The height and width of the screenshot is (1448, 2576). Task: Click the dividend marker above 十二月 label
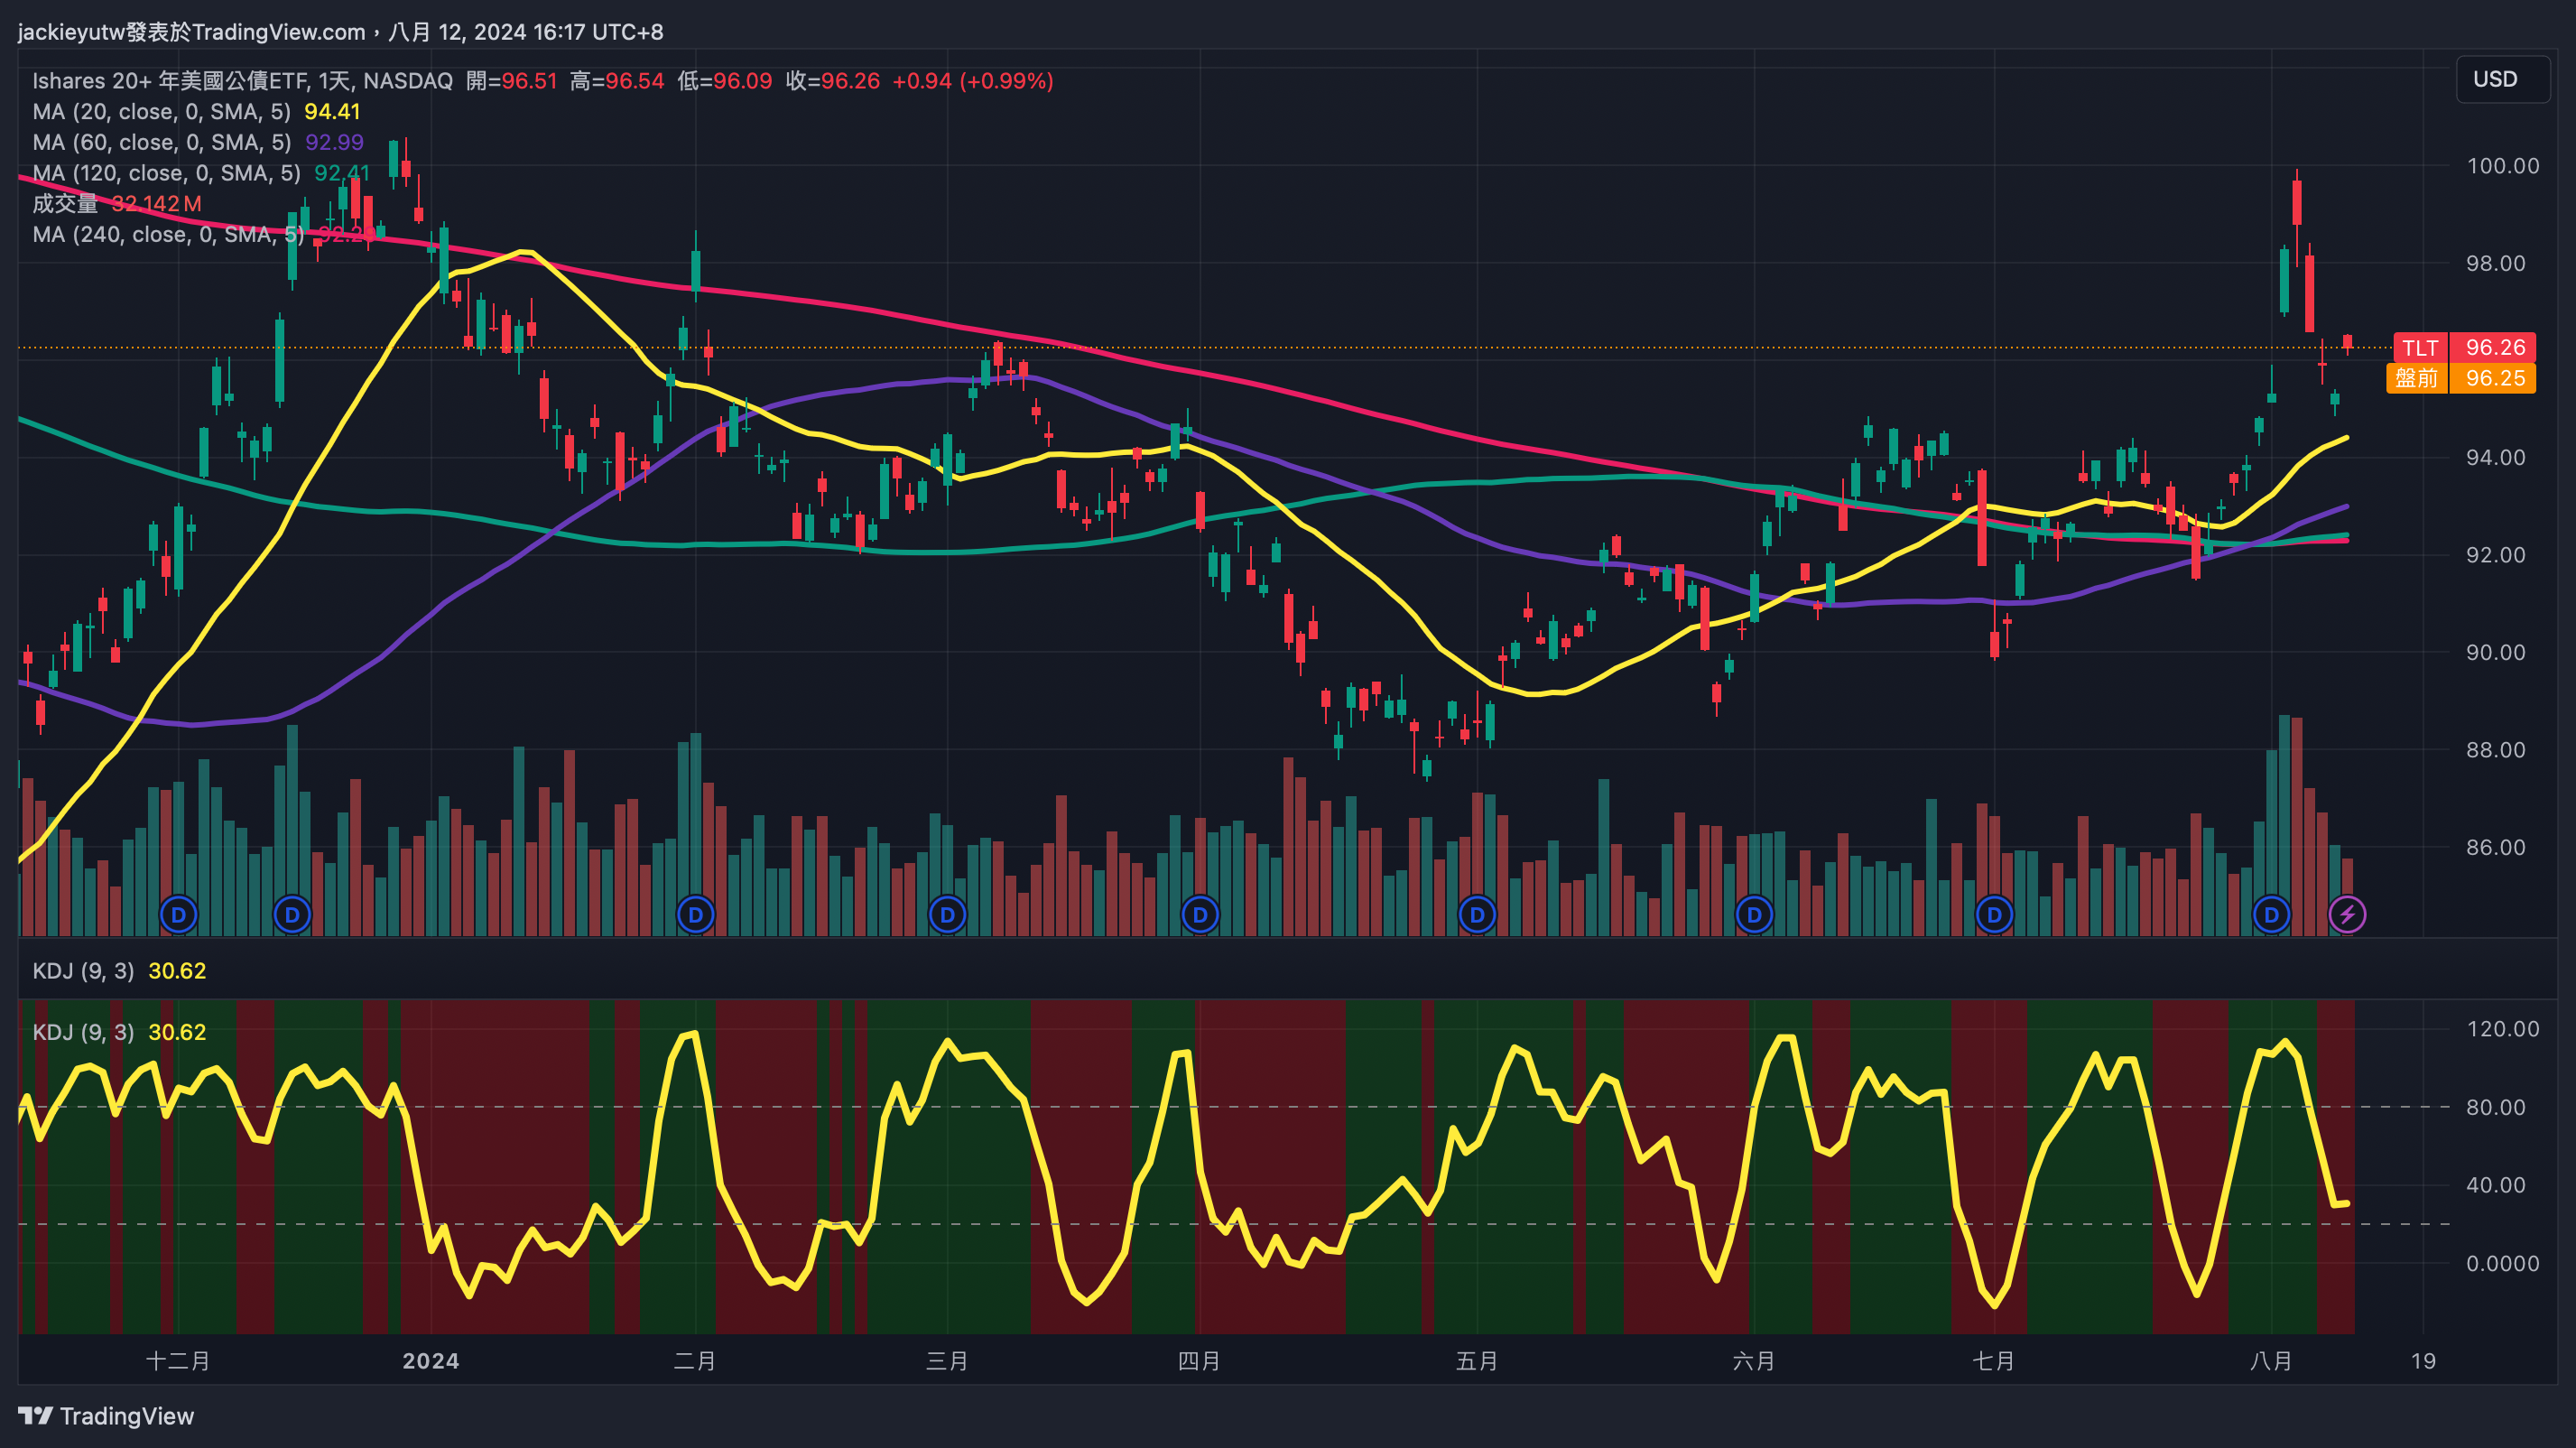click(x=179, y=914)
